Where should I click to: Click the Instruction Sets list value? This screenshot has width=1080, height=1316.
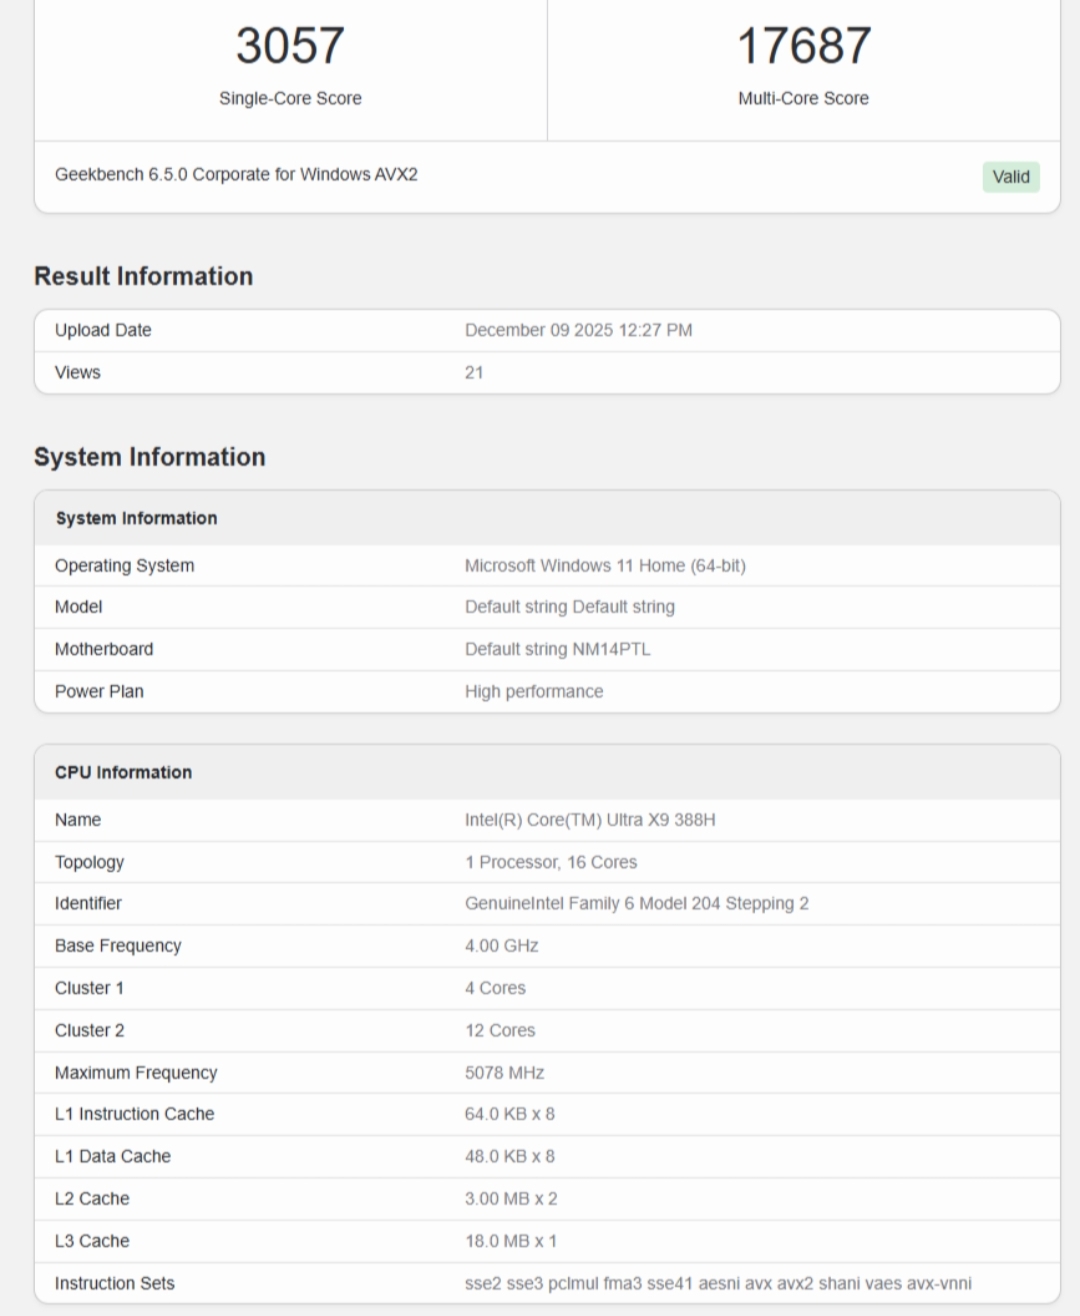718,1282
